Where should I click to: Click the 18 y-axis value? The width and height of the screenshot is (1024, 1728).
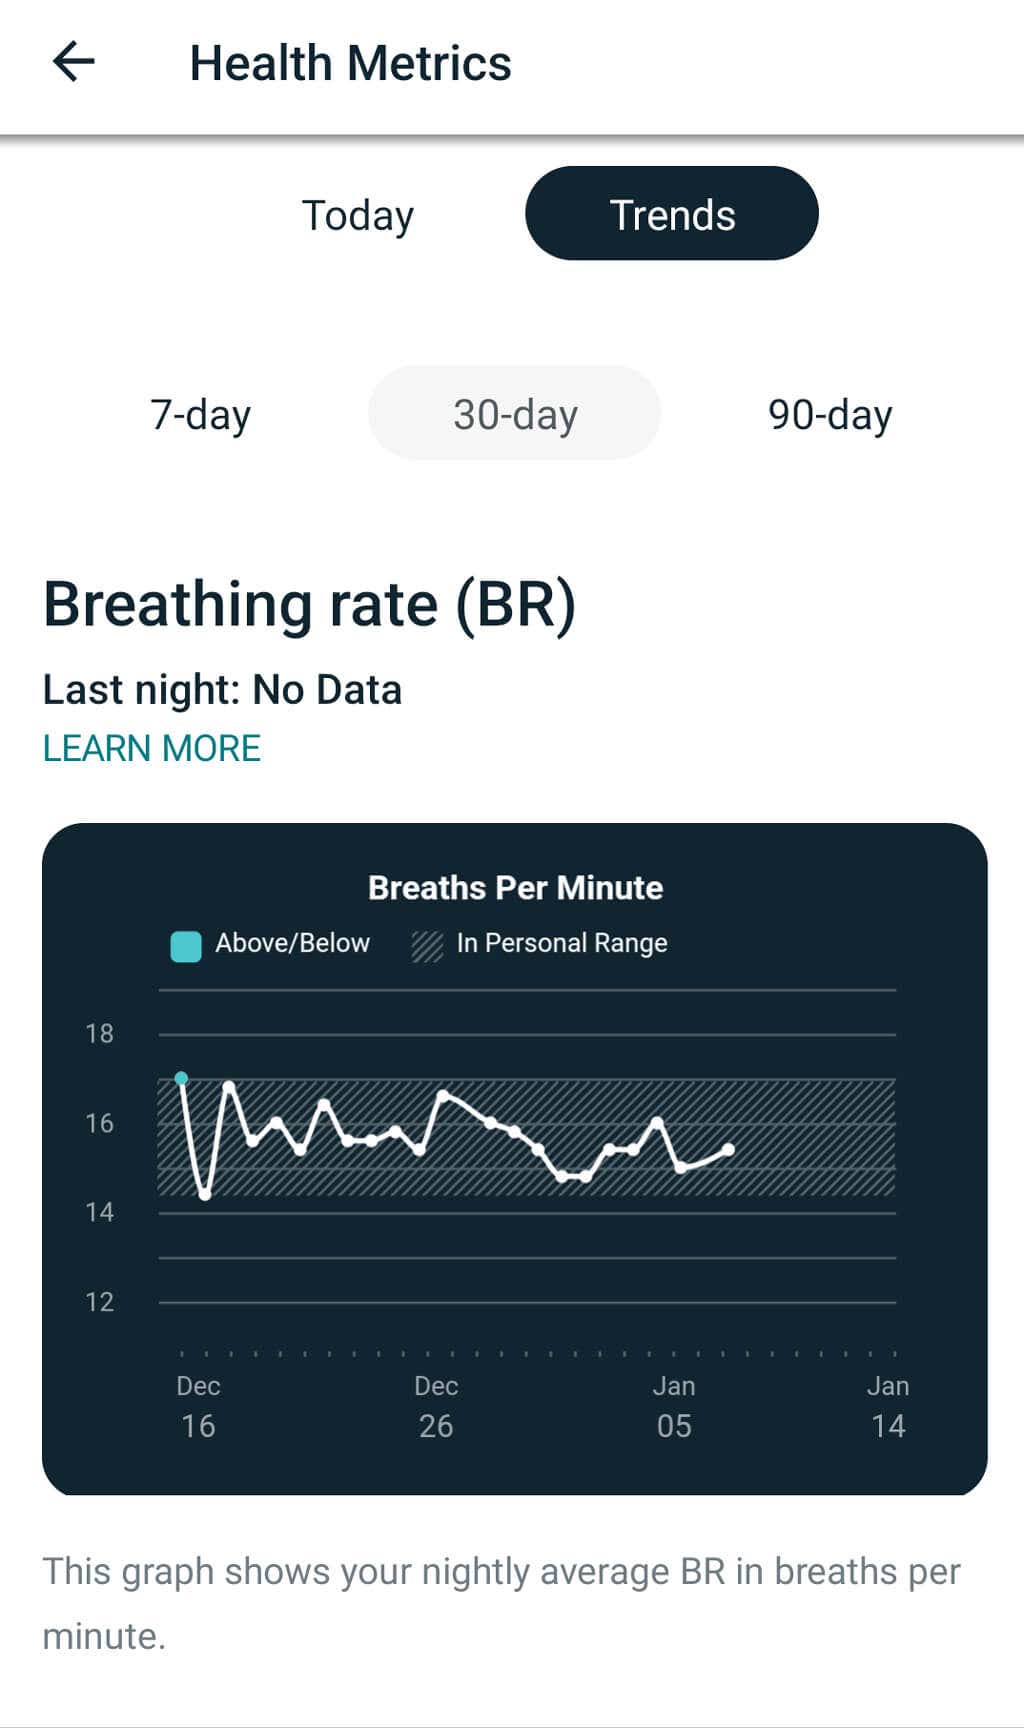pyautogui.click(x=99, y=1034)
